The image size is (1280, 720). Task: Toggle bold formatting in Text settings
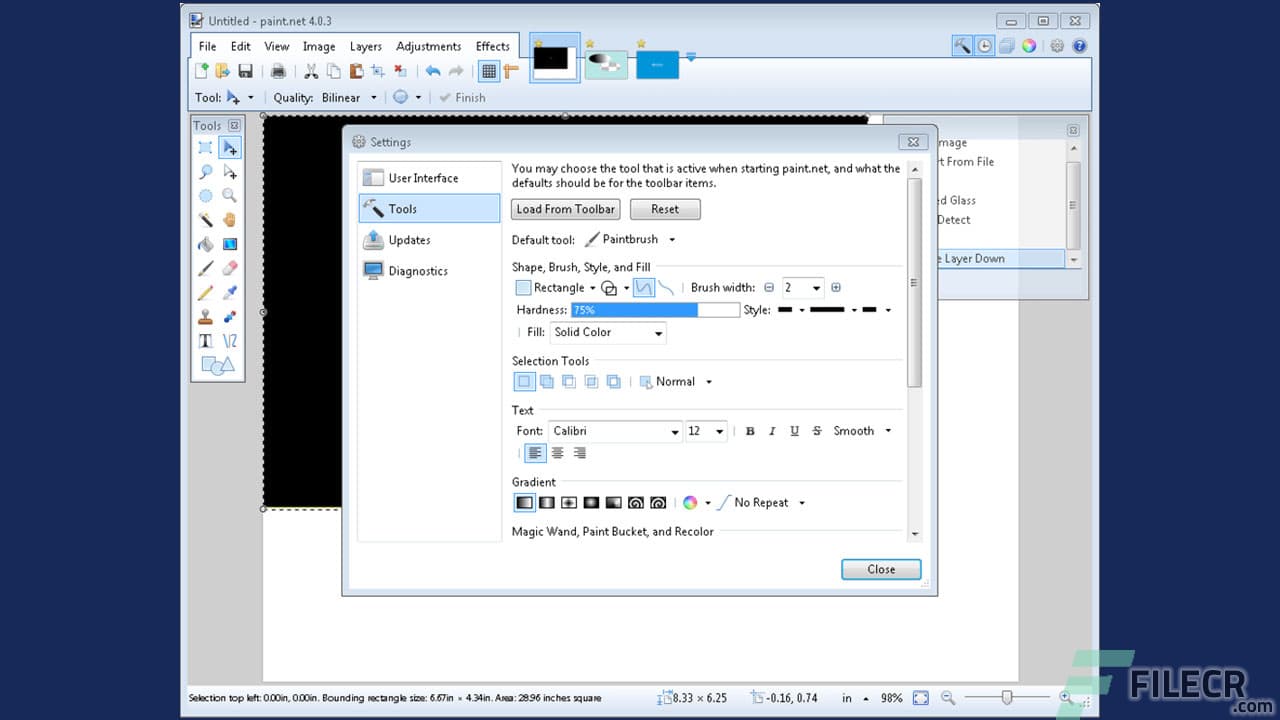750,430
